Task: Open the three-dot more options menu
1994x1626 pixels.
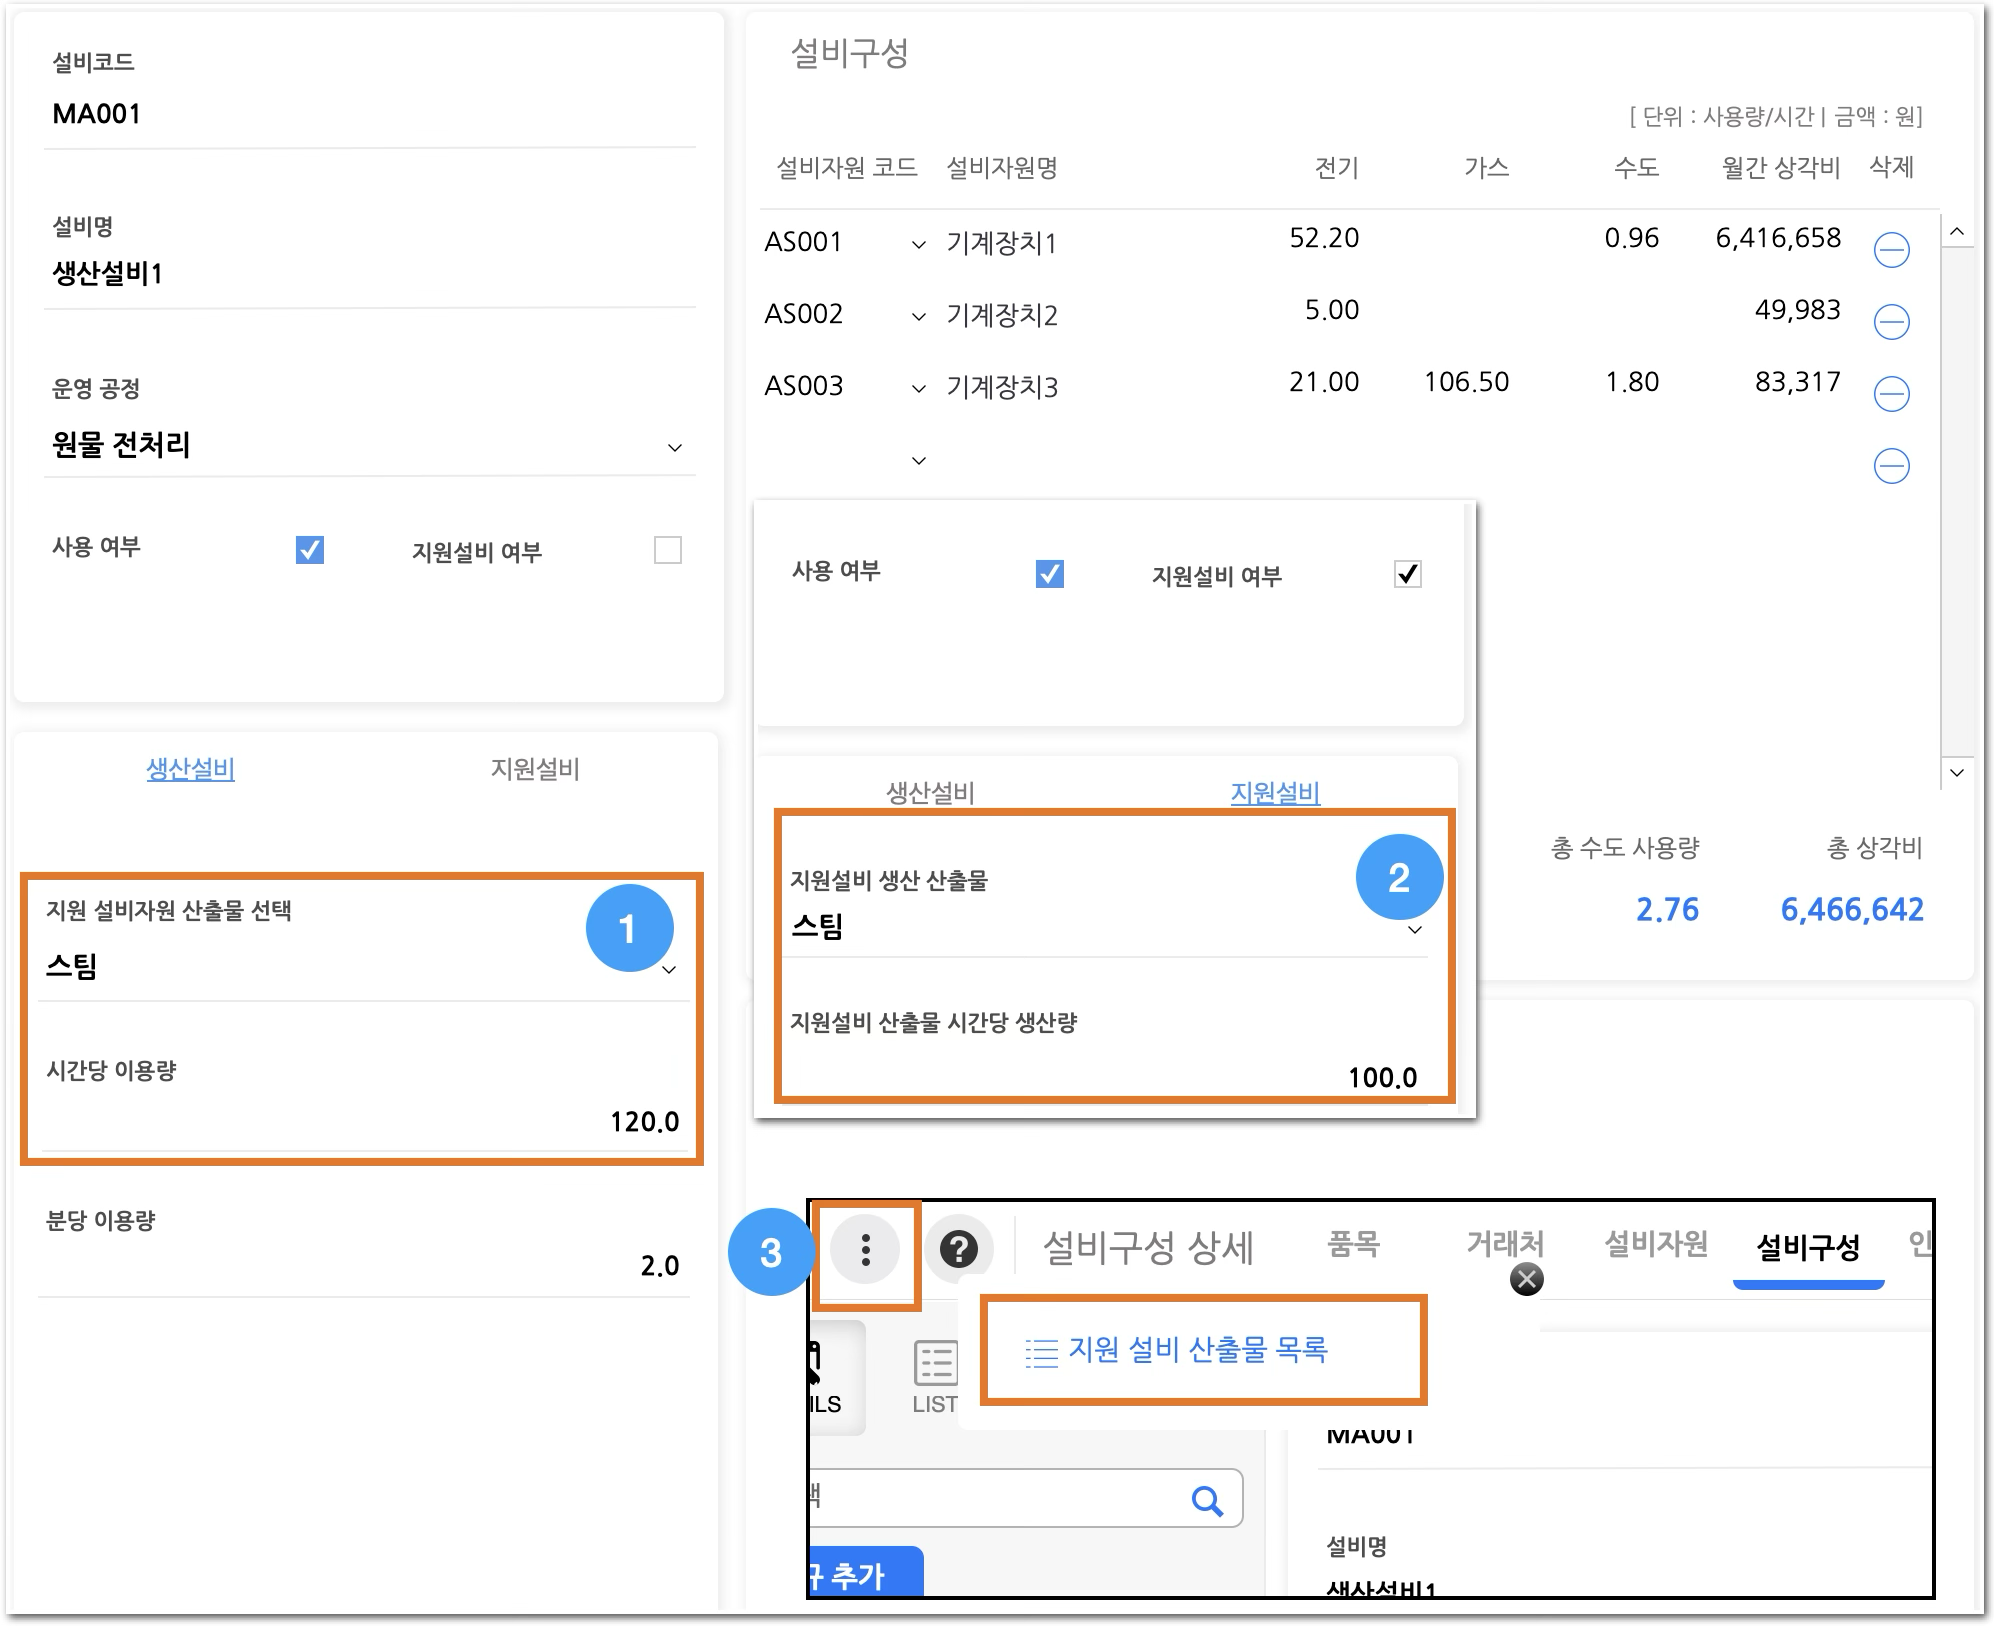Action: pyautogui.click(x=865, y=1250)
